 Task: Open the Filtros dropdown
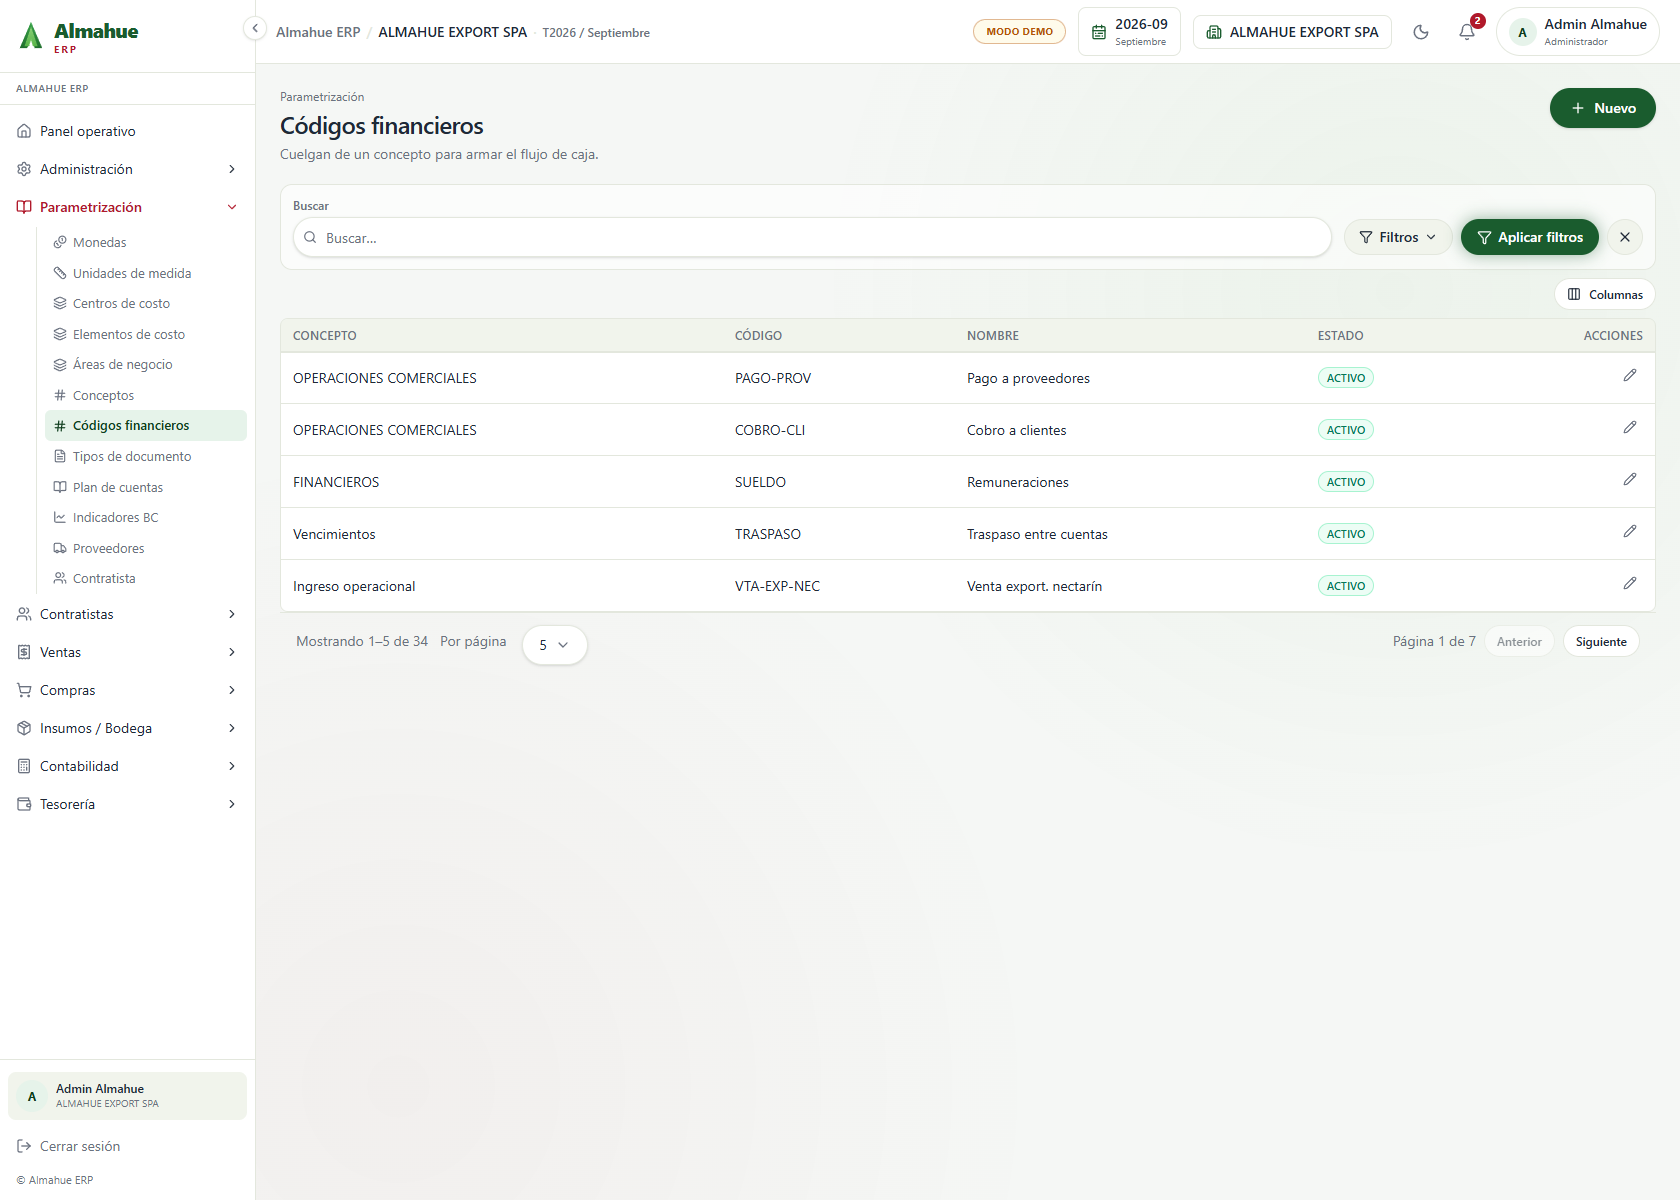(x=1397, y=237)
